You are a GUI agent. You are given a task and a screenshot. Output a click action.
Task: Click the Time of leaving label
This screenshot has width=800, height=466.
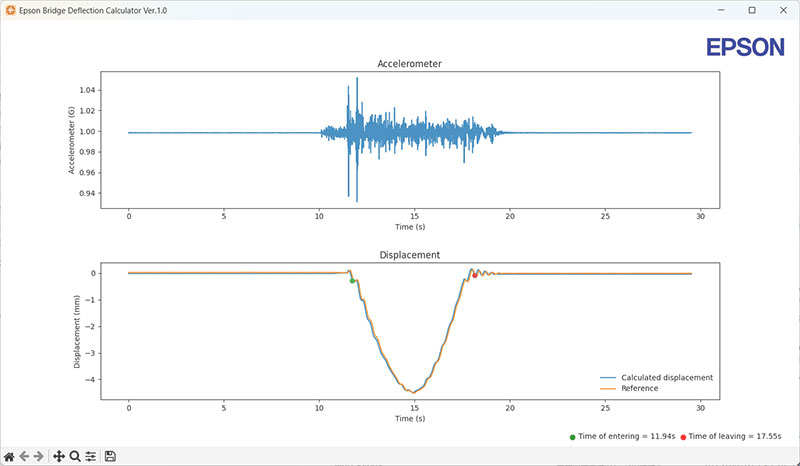click(738, 437)
